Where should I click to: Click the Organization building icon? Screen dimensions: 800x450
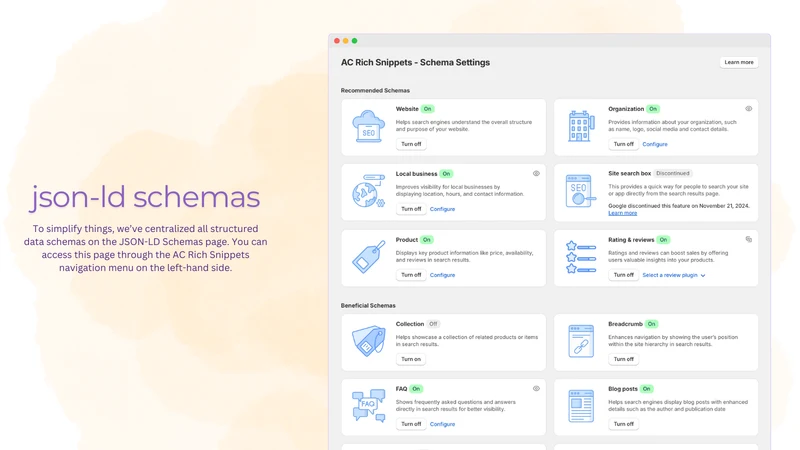tap(581, 126)
